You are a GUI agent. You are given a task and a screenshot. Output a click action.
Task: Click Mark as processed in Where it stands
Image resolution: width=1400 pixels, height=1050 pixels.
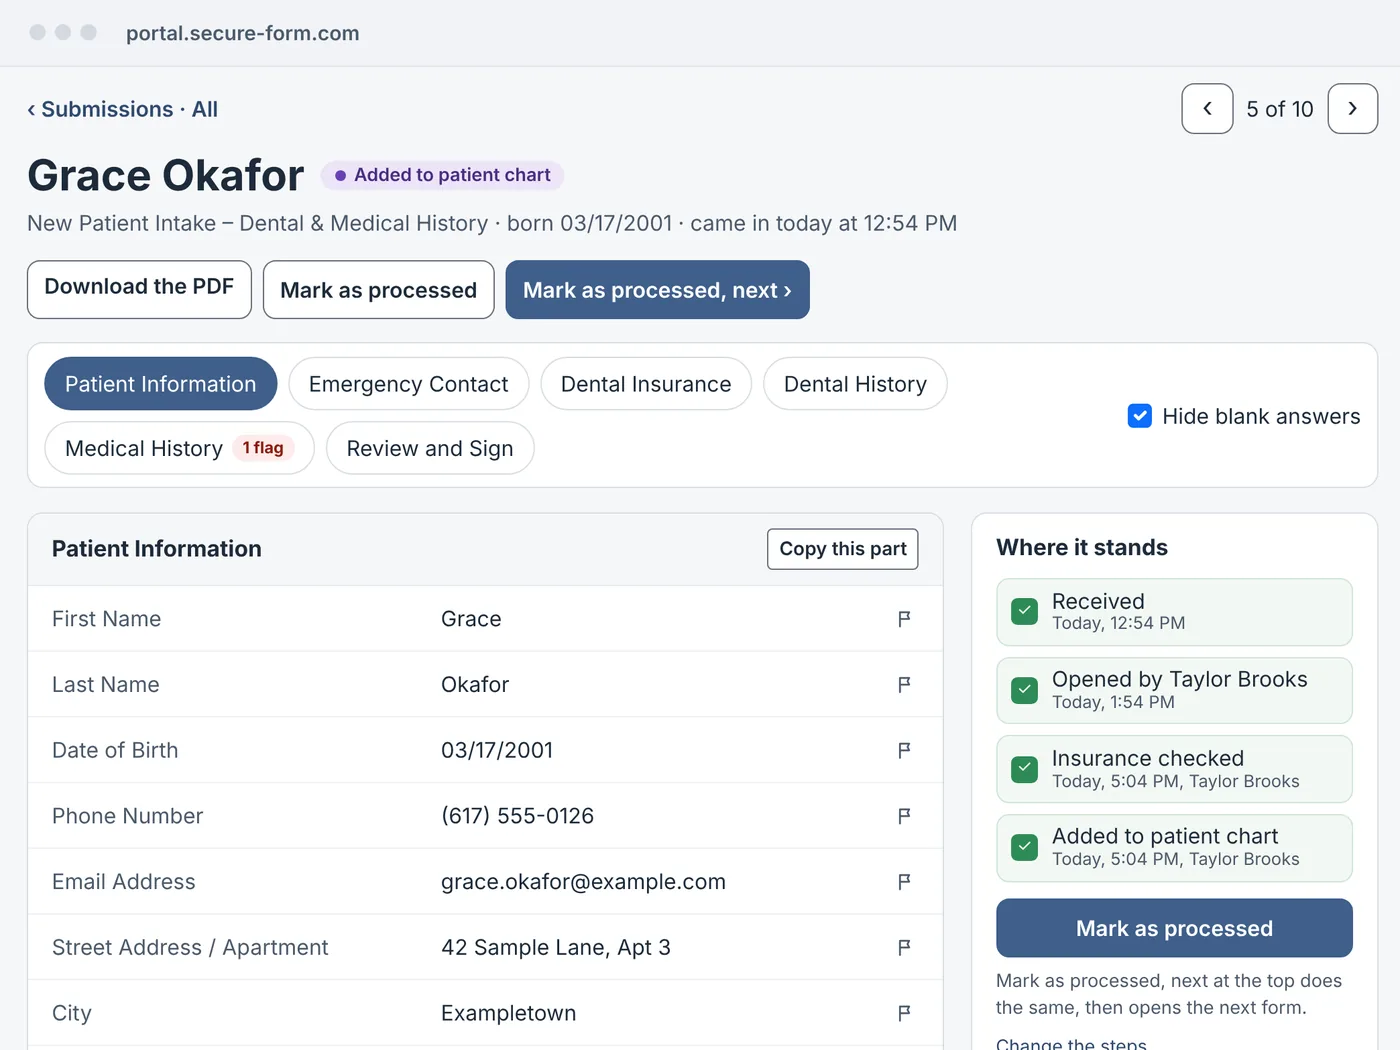coord(1174,928)
